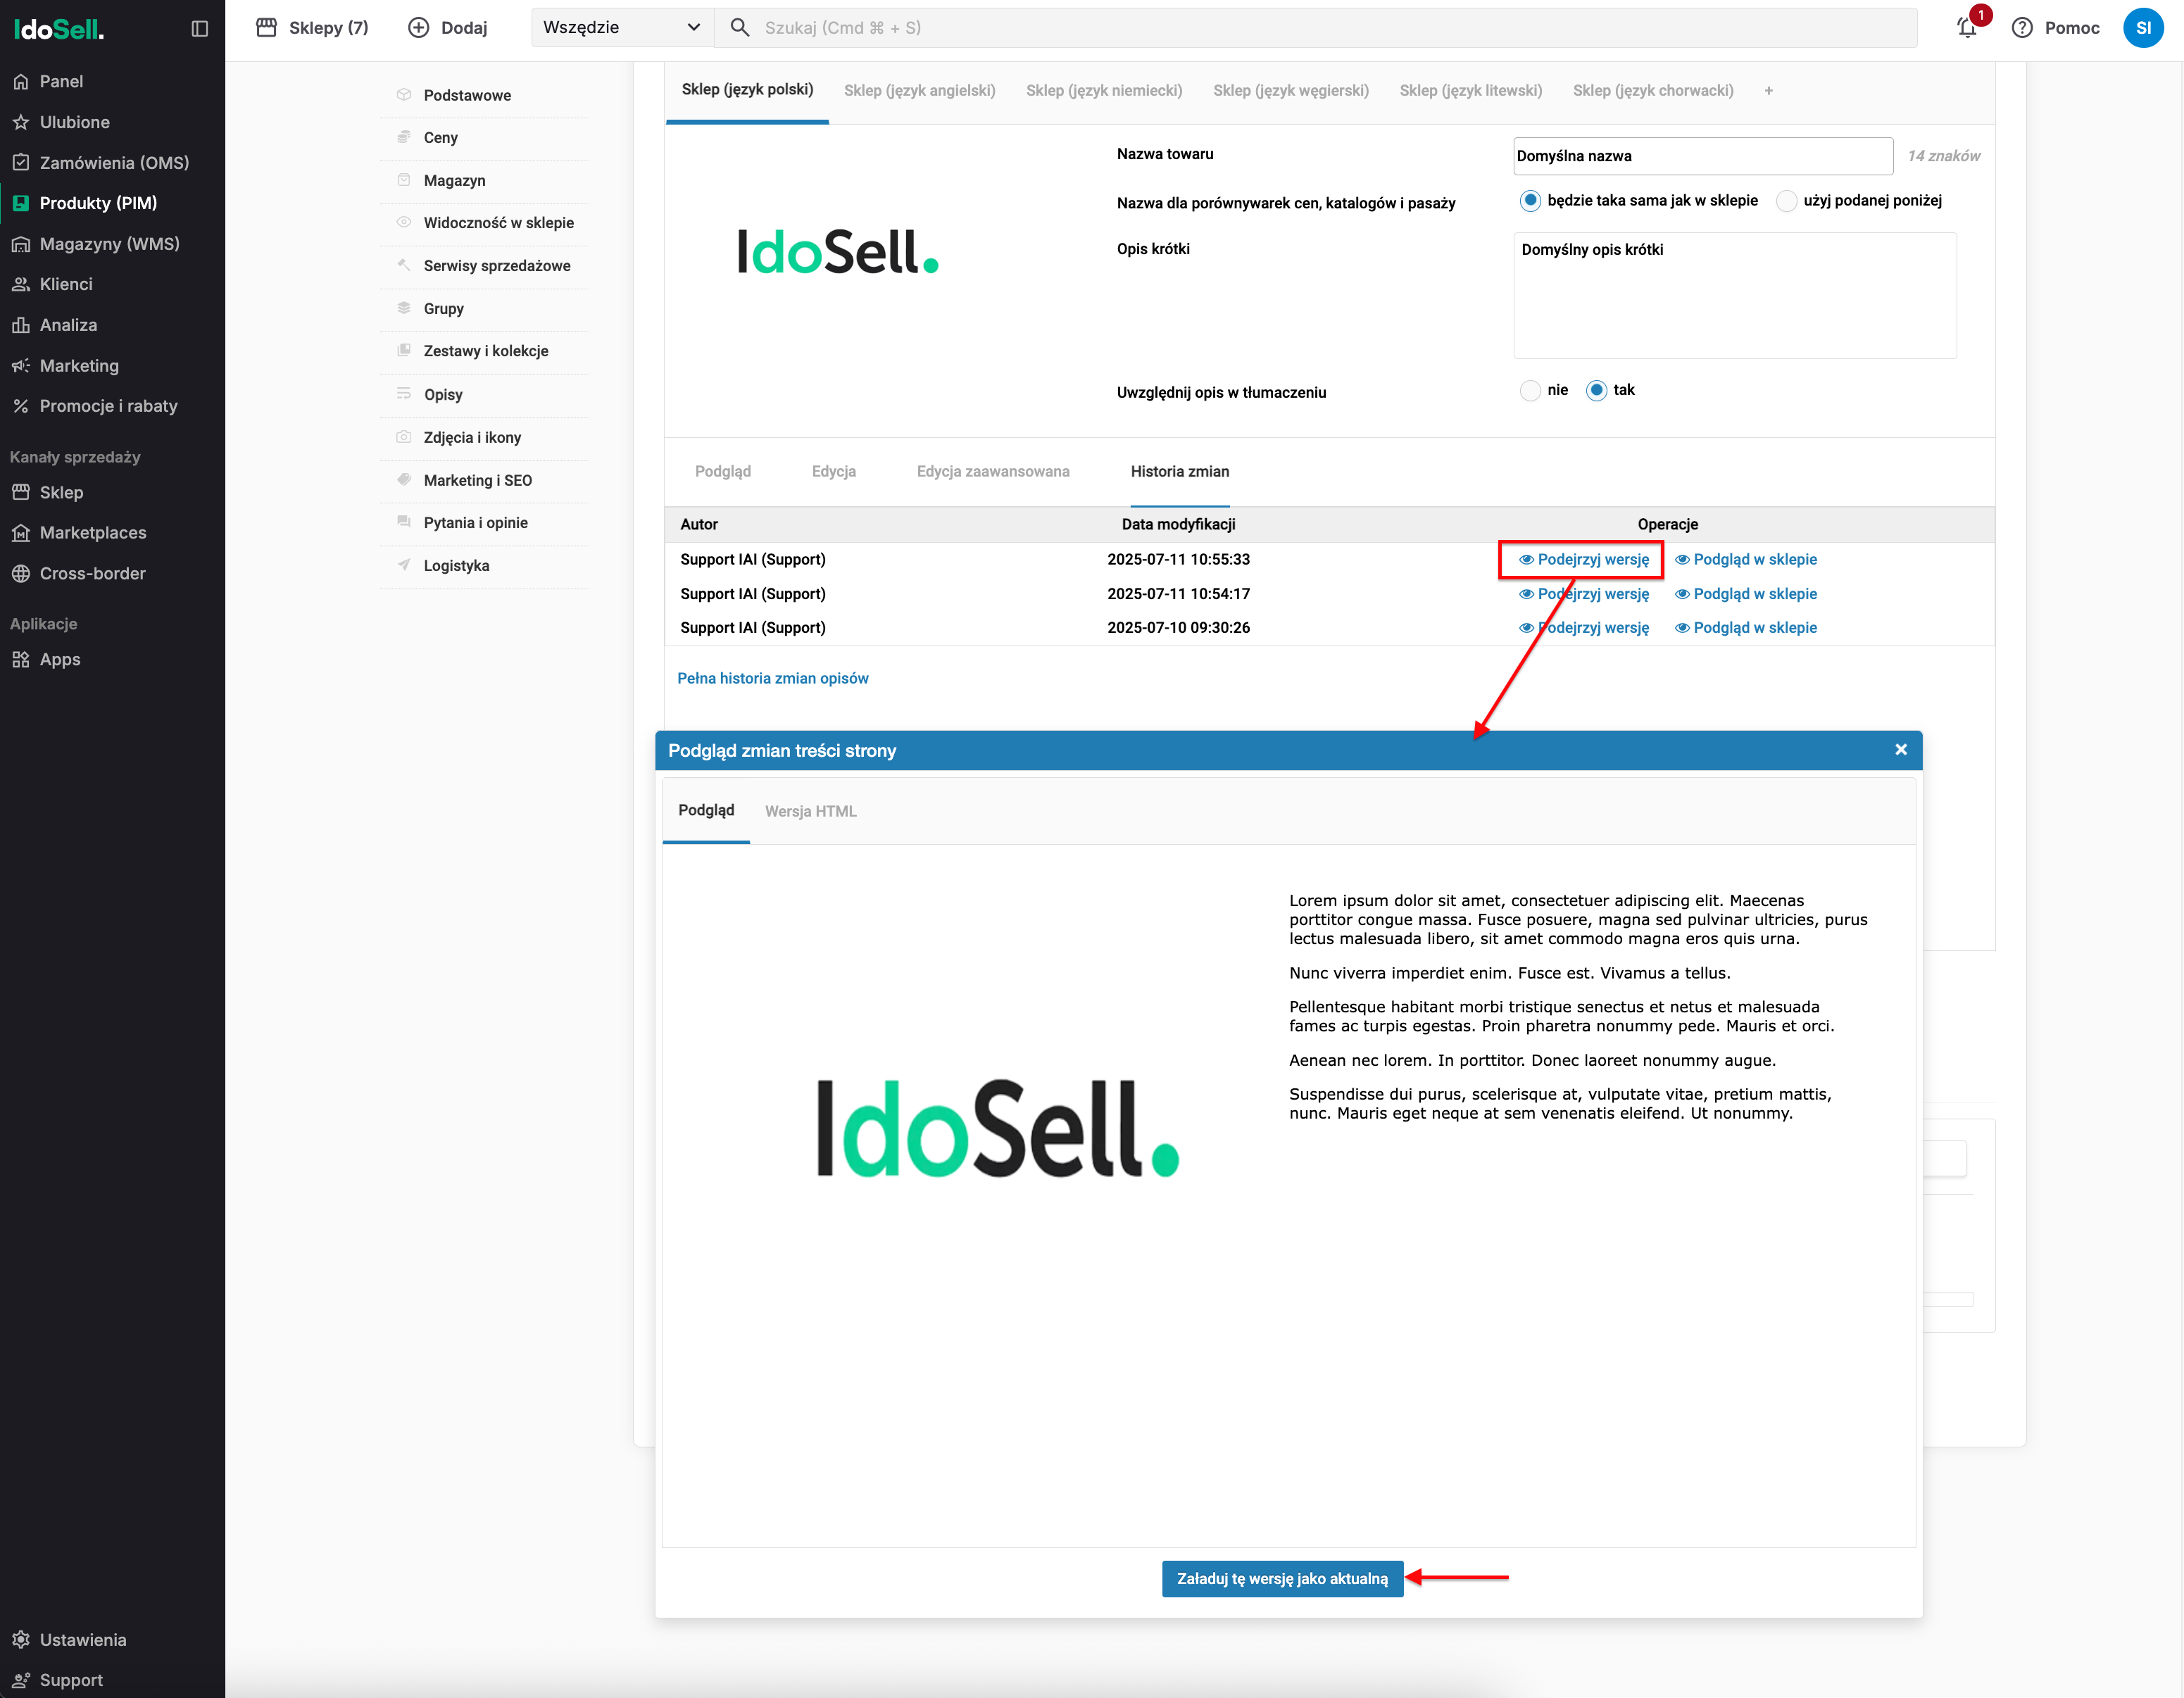Click the Nazwa towaru input field

point(1703,156)
